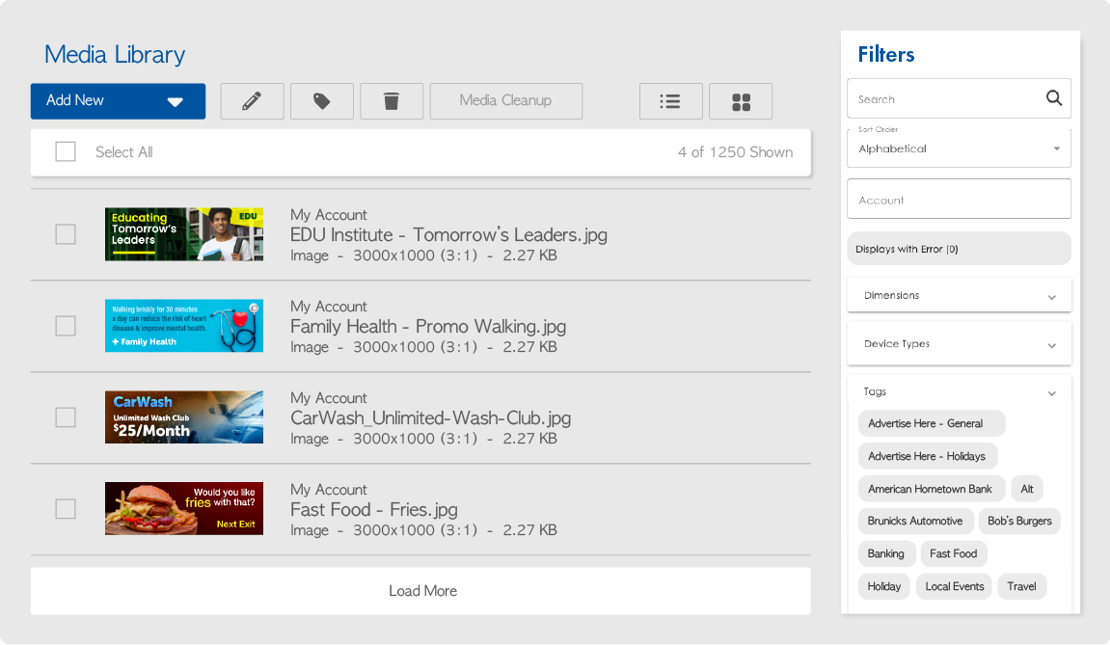Check the Select All checkbox
The height and width of the screenshot is (645, 1110).
point(66,152)
